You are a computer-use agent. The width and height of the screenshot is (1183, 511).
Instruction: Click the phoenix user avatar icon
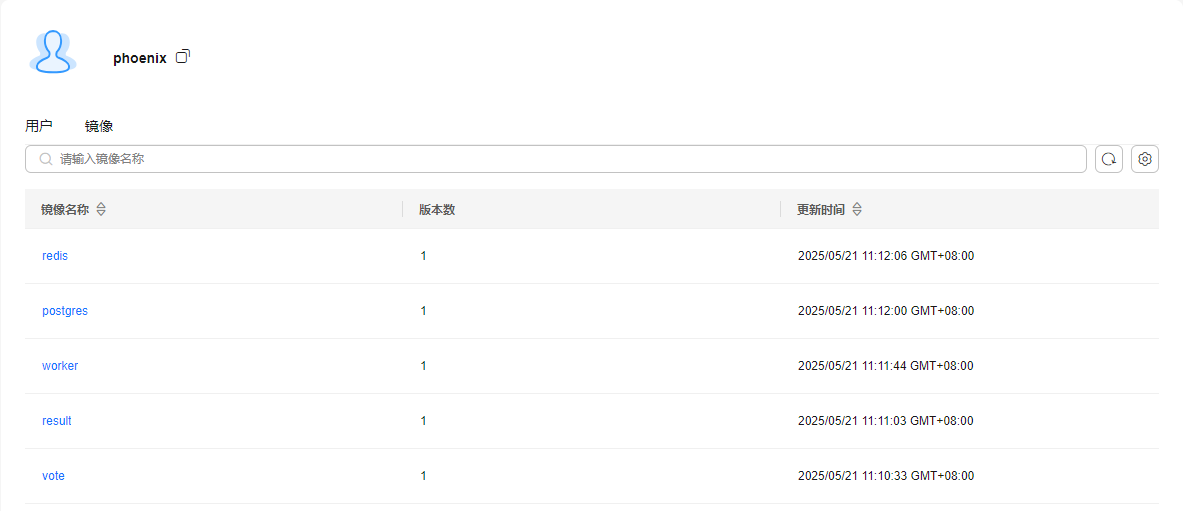coord(53,52)
